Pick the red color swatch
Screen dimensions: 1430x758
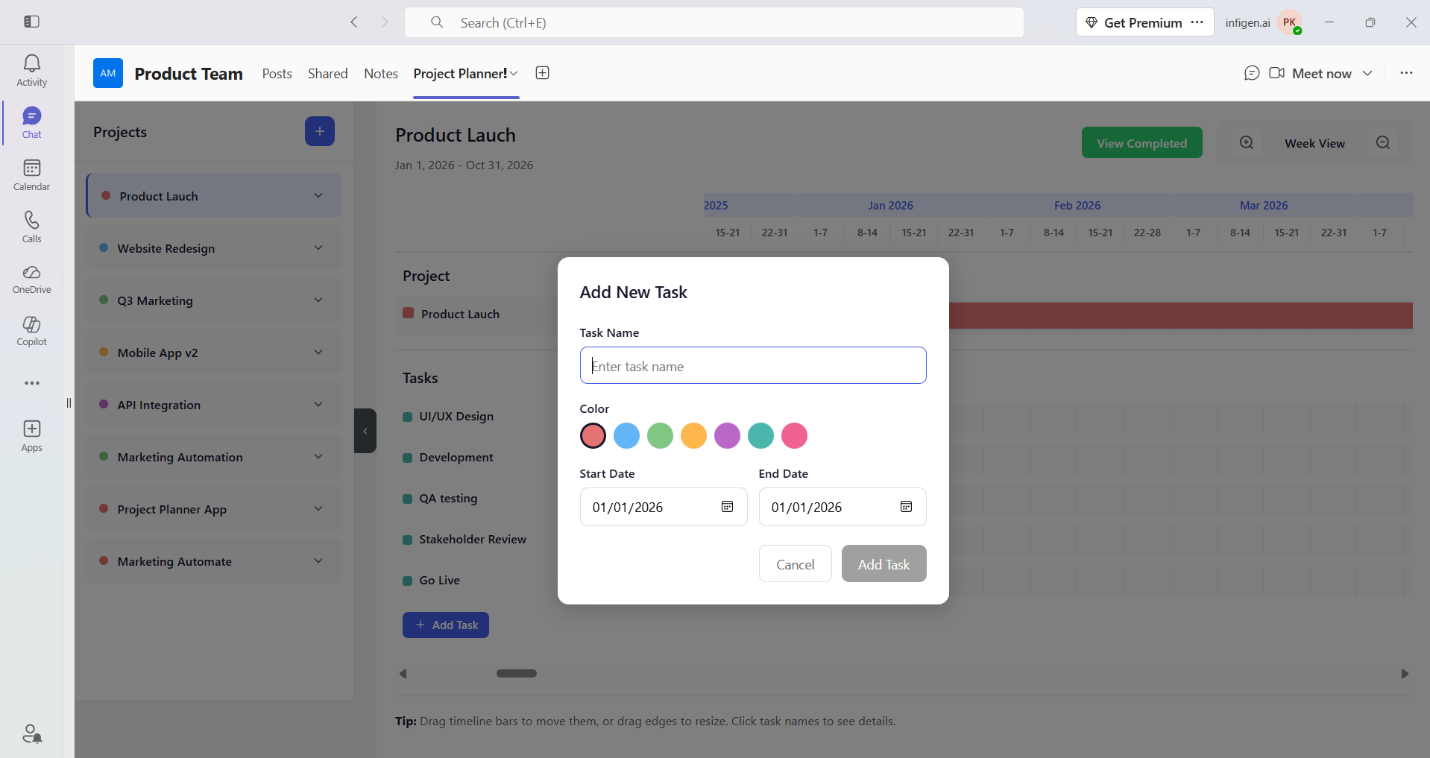593,436
